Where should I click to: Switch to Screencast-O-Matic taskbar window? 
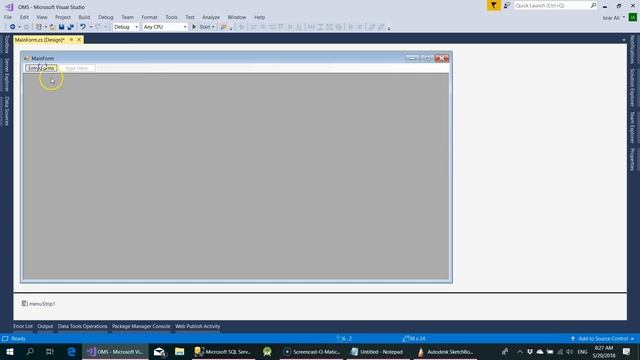312,352
